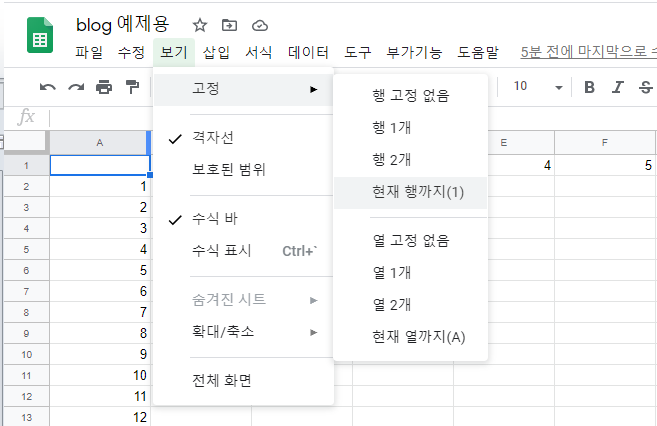
Task: Click row 1 cell containing 4
Action: pyautogui.click(x=521, y=165)
